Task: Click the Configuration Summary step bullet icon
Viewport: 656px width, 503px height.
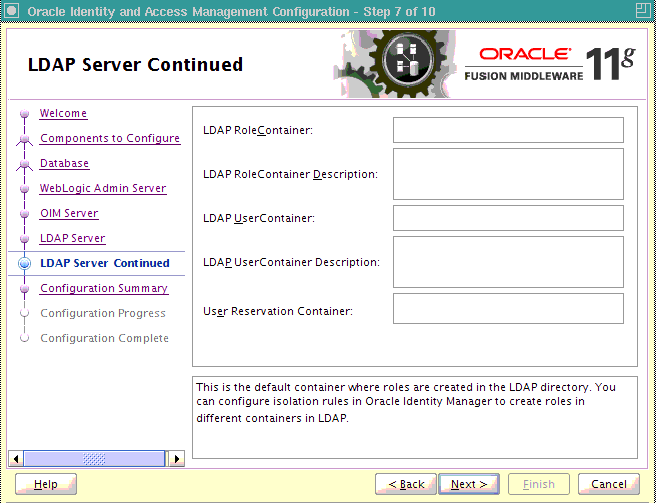Action: click(x=25, y=288)
